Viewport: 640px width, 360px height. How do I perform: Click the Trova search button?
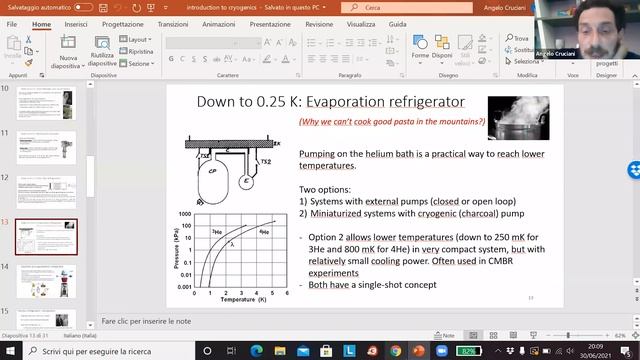[x=517, y=38]
